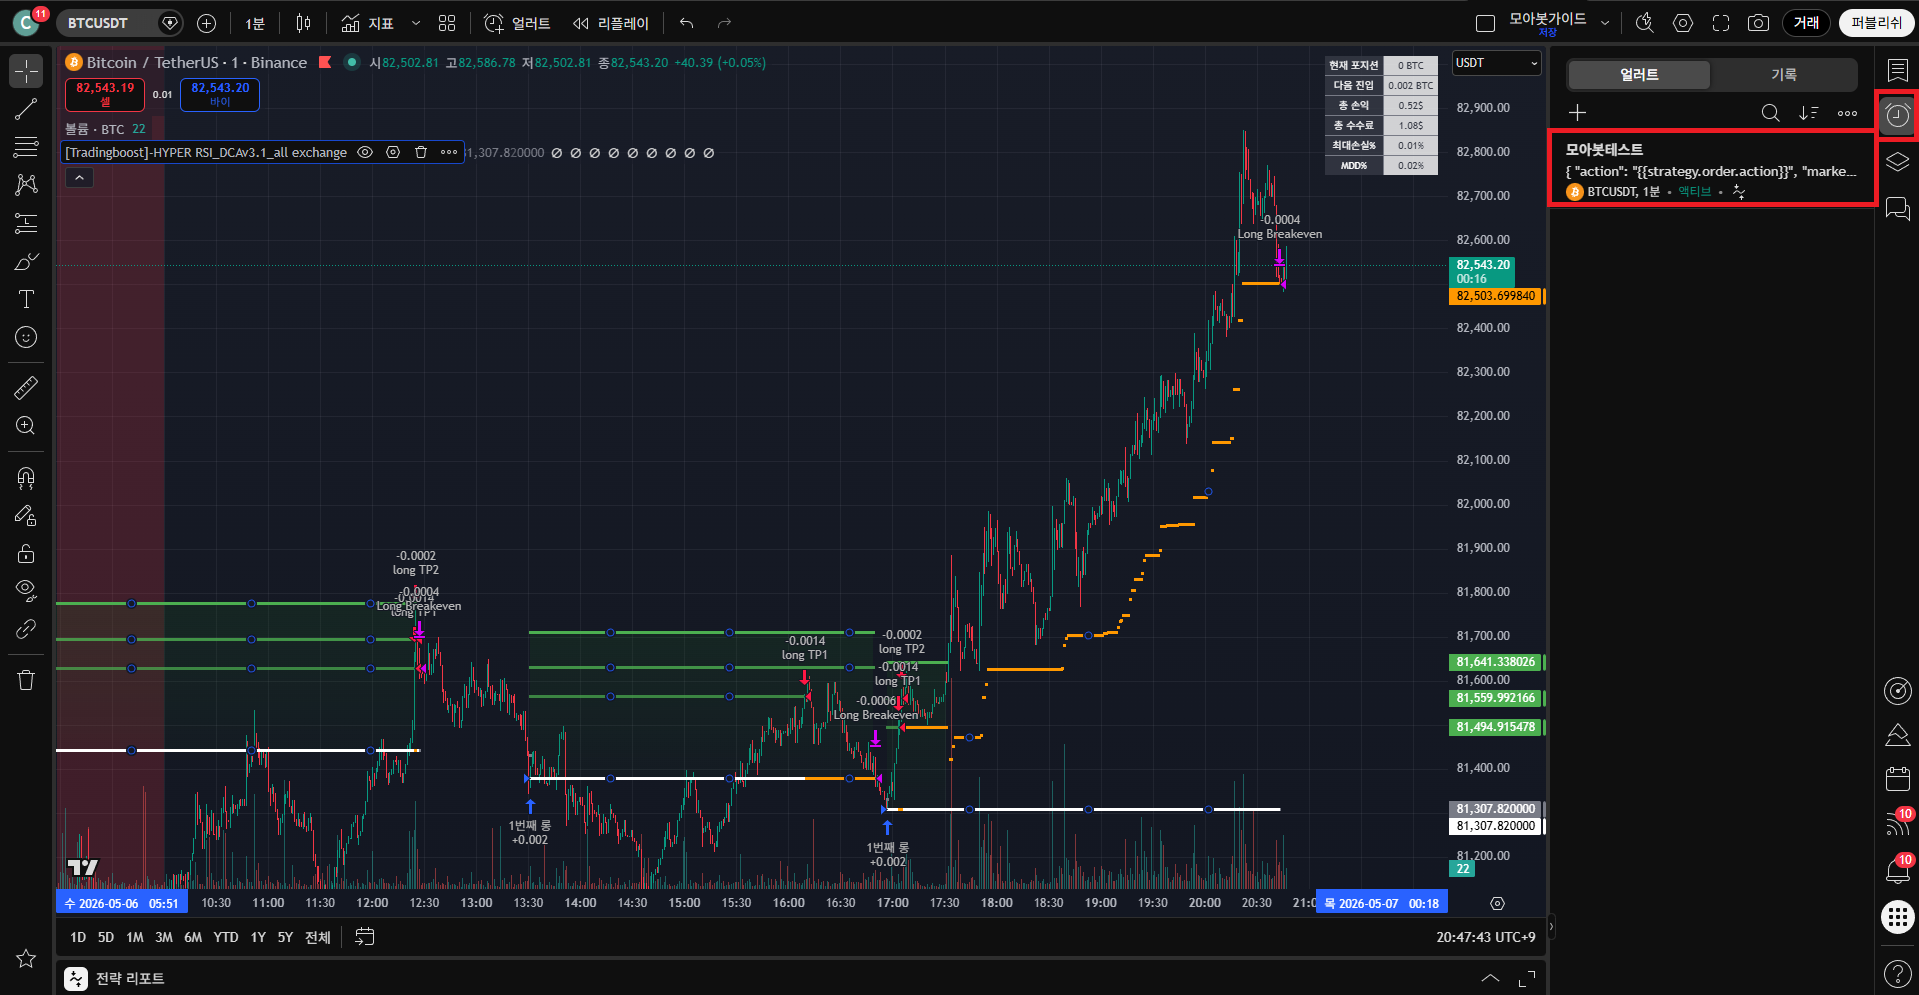Change candlestick chart style
Image resolution: width=1919 pixels, height=995 pixels.
tap(303, 23)
